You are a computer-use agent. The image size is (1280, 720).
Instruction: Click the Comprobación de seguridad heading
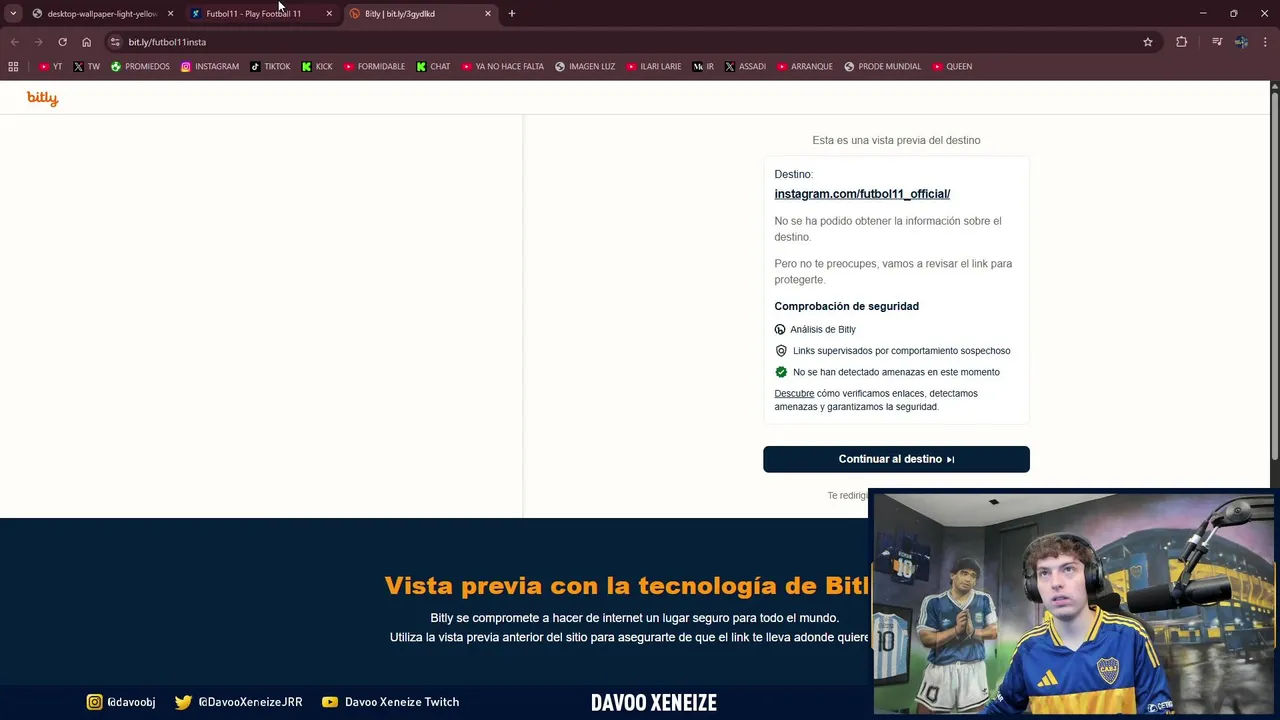point(846,306)
